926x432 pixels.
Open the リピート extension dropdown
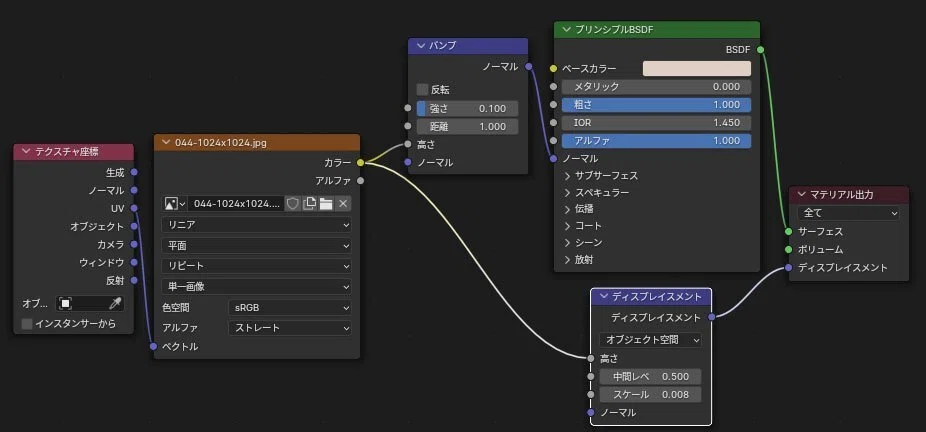[x=256, y=266]
